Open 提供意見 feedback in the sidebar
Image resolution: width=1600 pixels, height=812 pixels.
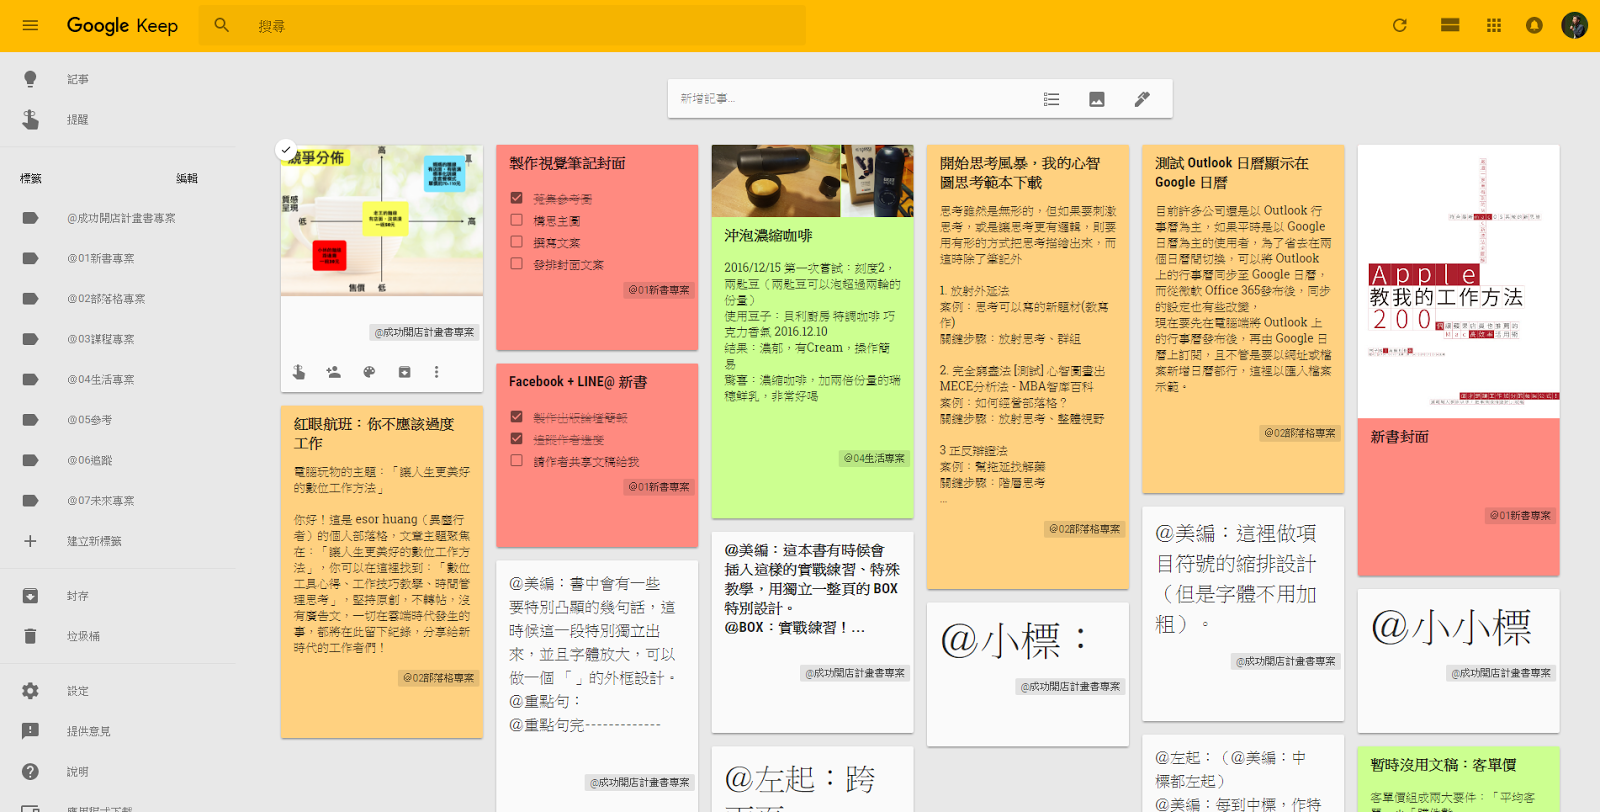pyautogui.click(x=30, y=731)
